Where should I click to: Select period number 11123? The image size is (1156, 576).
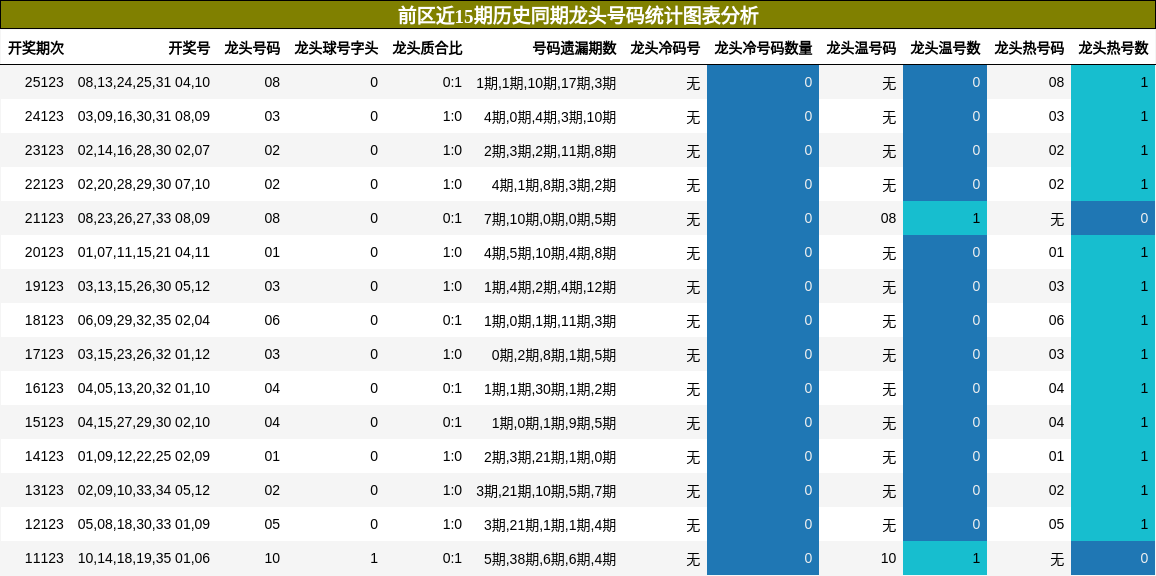click(44, 558)
